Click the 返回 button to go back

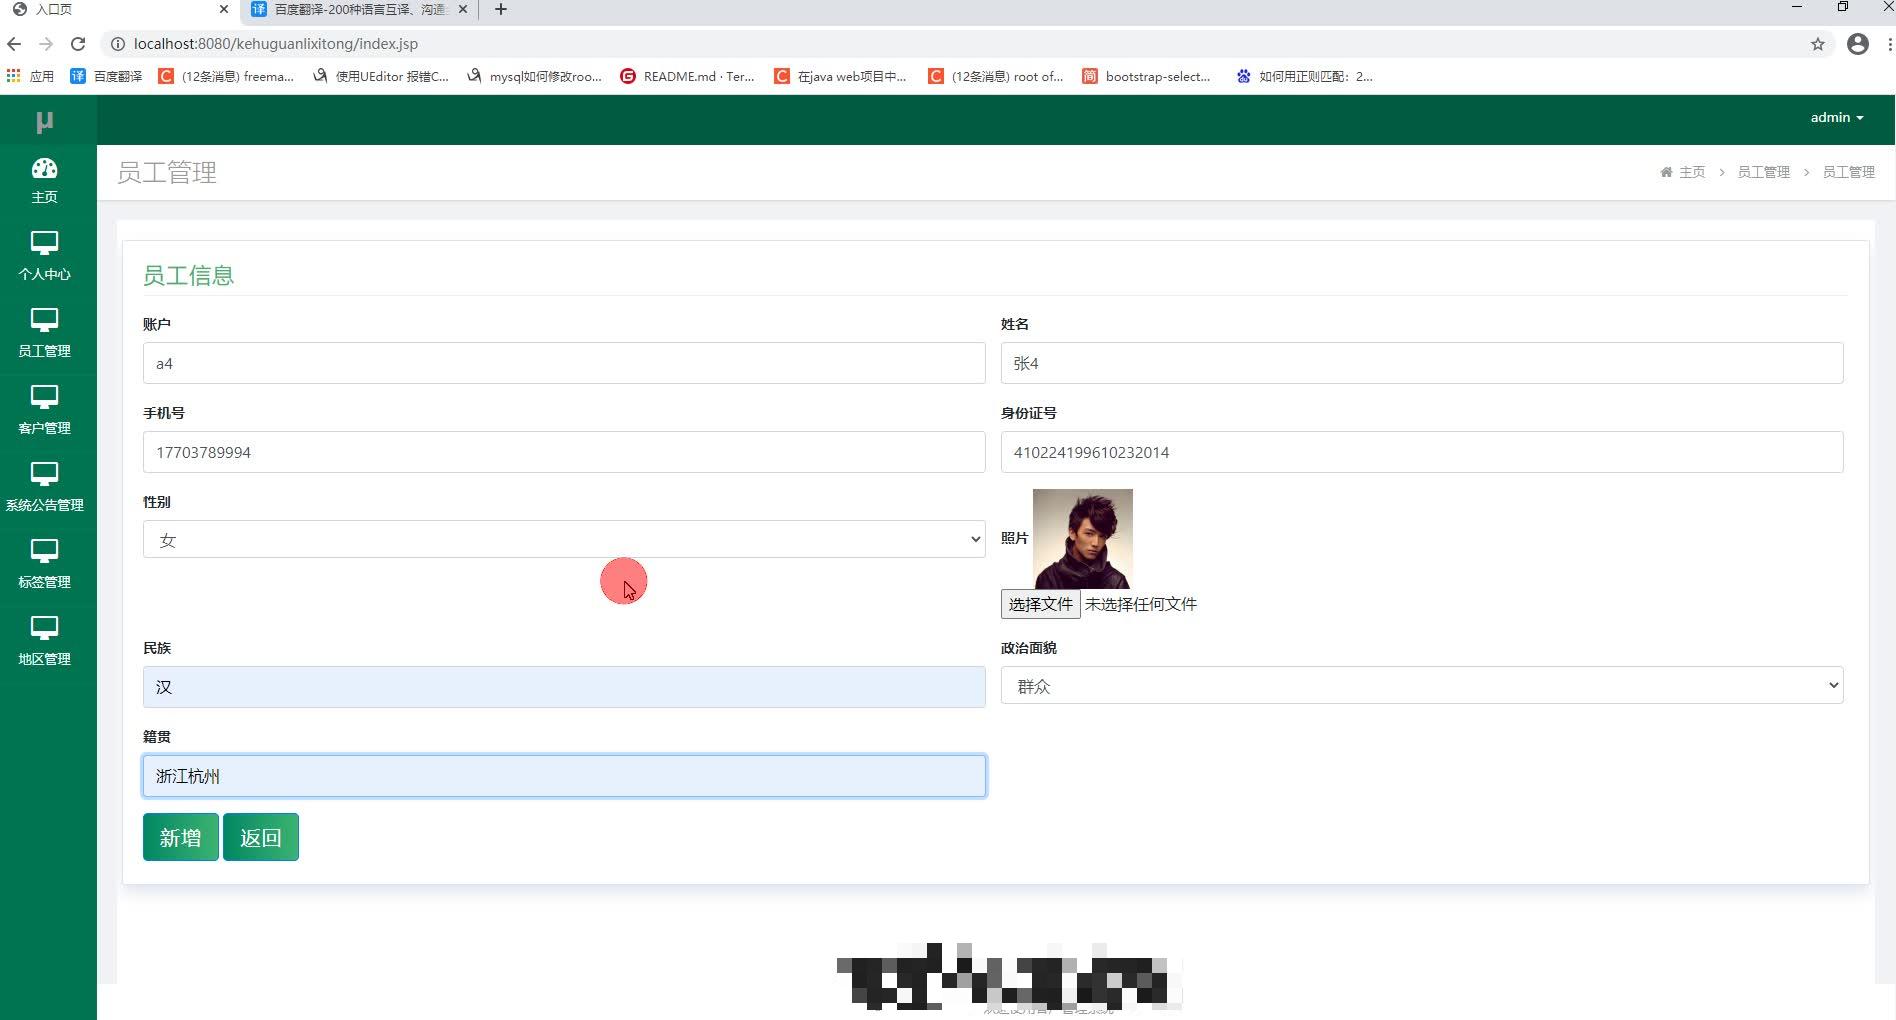(260, 837)
